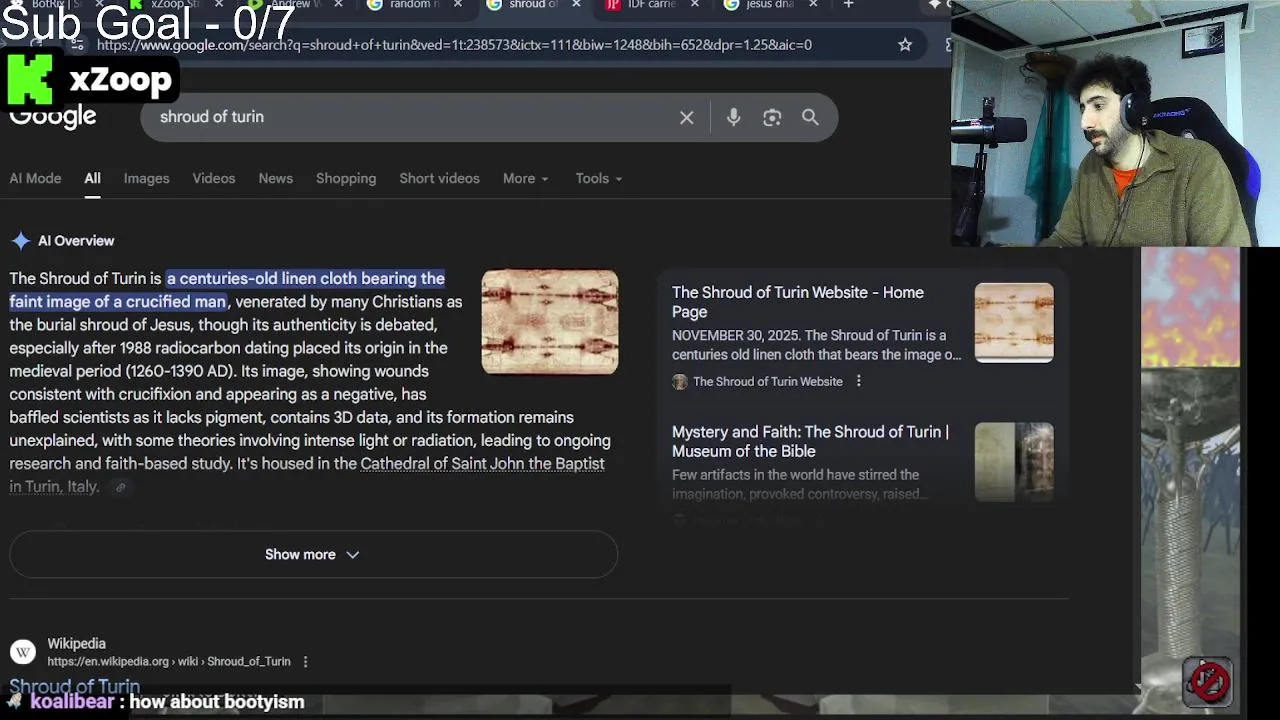Click the link icon after 'in Turin, Italy'
Screen dimensions: 1280x720
point(120,487)
